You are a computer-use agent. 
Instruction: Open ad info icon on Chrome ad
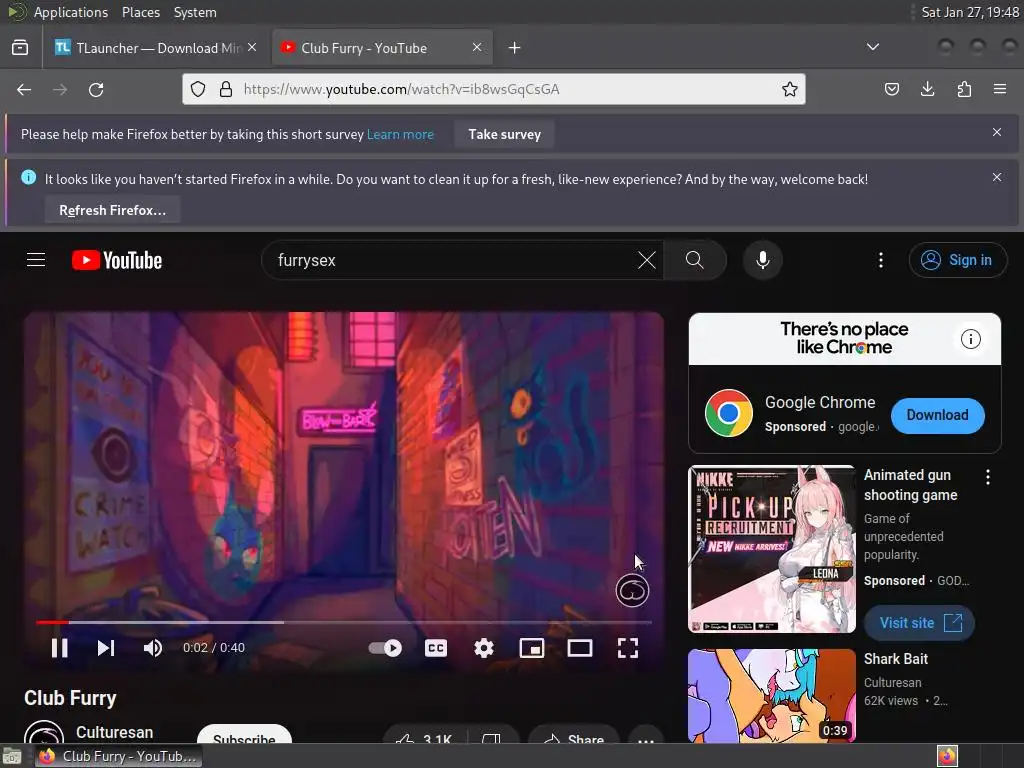(970, 339)
